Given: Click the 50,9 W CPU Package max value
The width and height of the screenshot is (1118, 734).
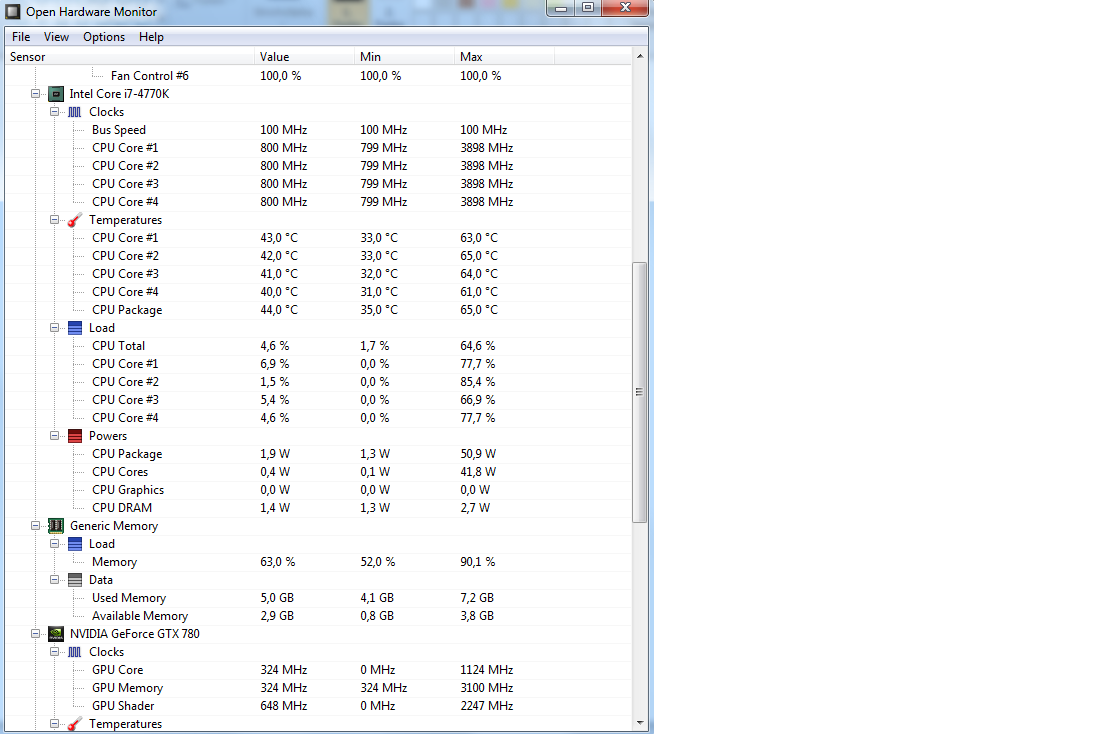Looking at the screenshot, I should coord(478,454).
